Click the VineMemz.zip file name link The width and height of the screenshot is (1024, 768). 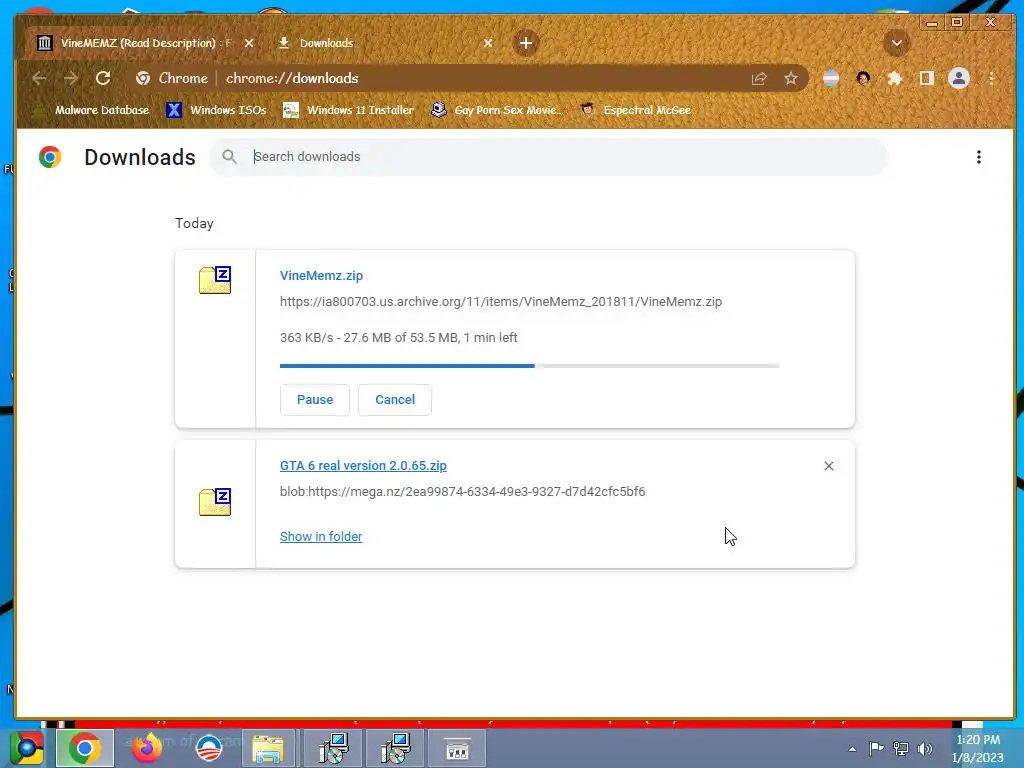pyautogui.click(x=321, y=276)
